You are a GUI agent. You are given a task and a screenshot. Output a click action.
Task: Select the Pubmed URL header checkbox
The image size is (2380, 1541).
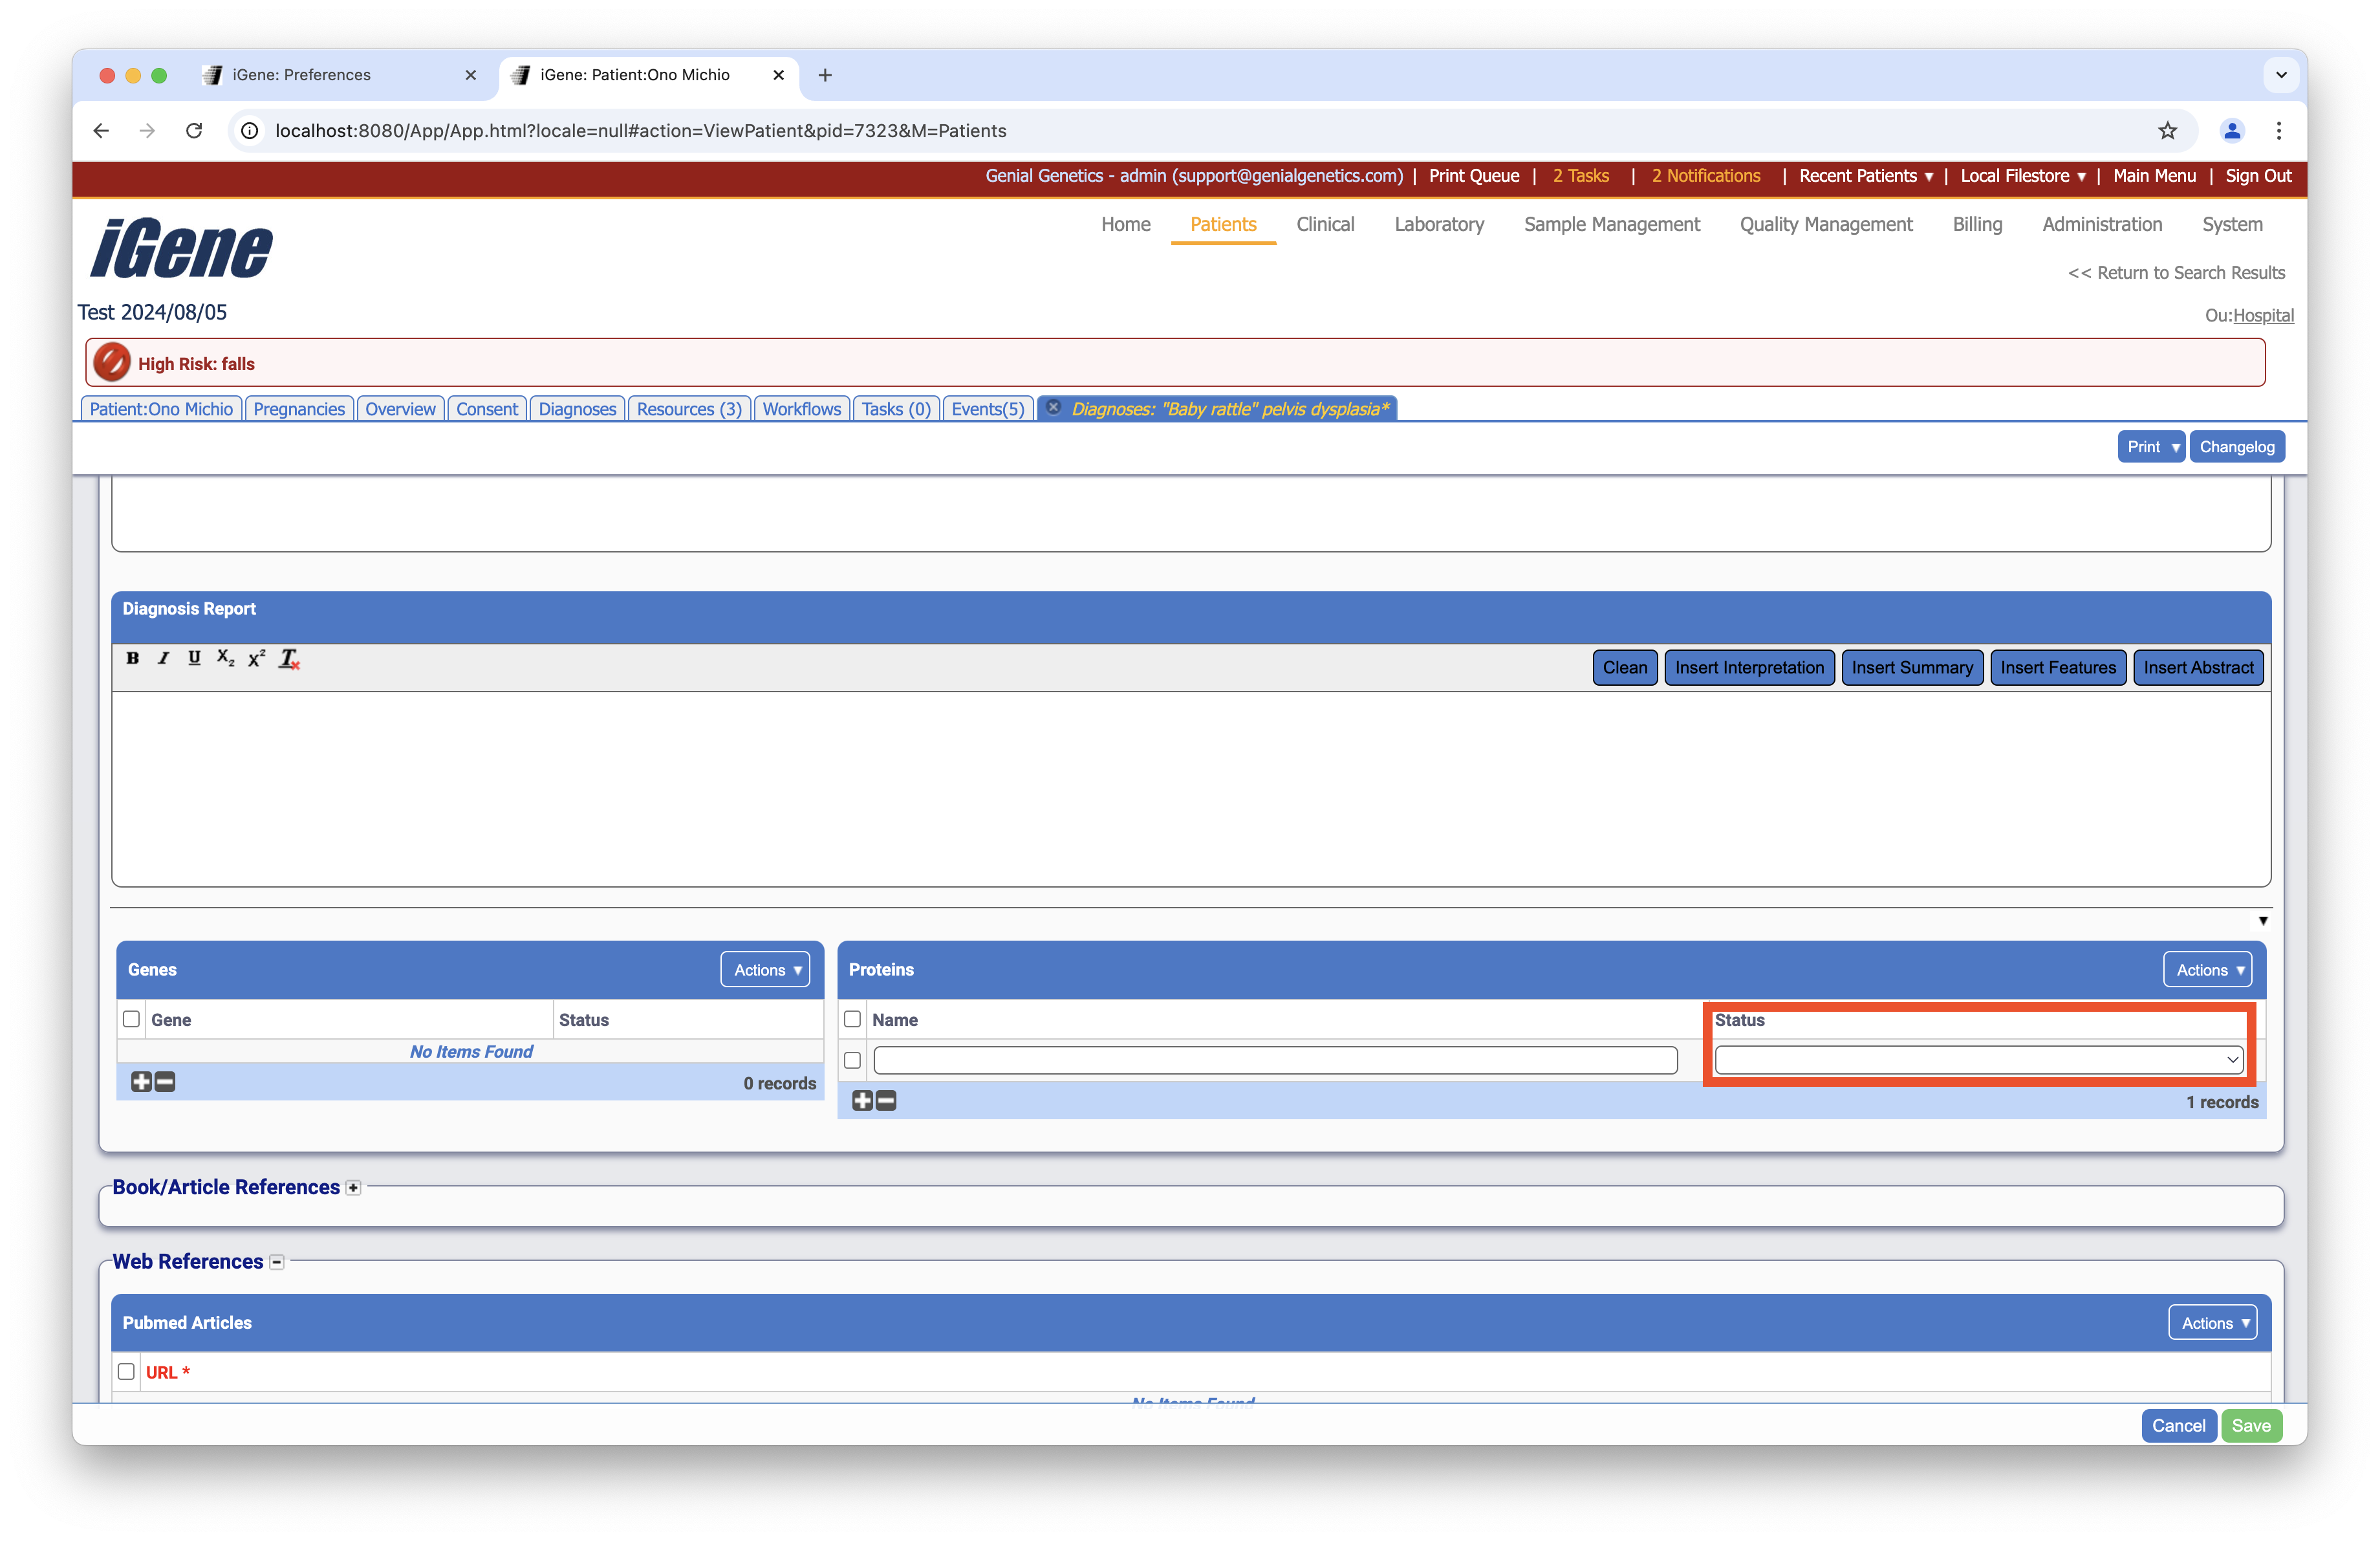click(x=126, y=1372)
